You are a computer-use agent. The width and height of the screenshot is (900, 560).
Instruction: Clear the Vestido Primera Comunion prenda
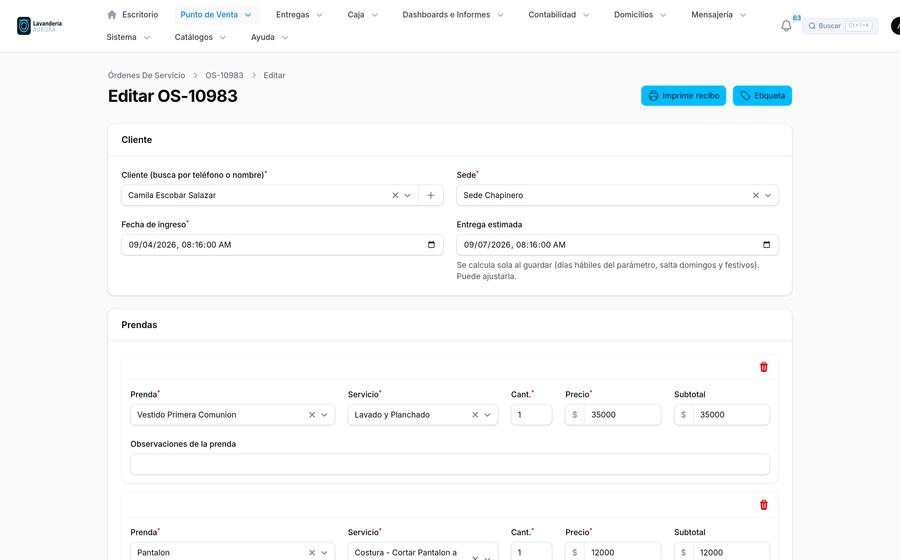click(312, 414)
